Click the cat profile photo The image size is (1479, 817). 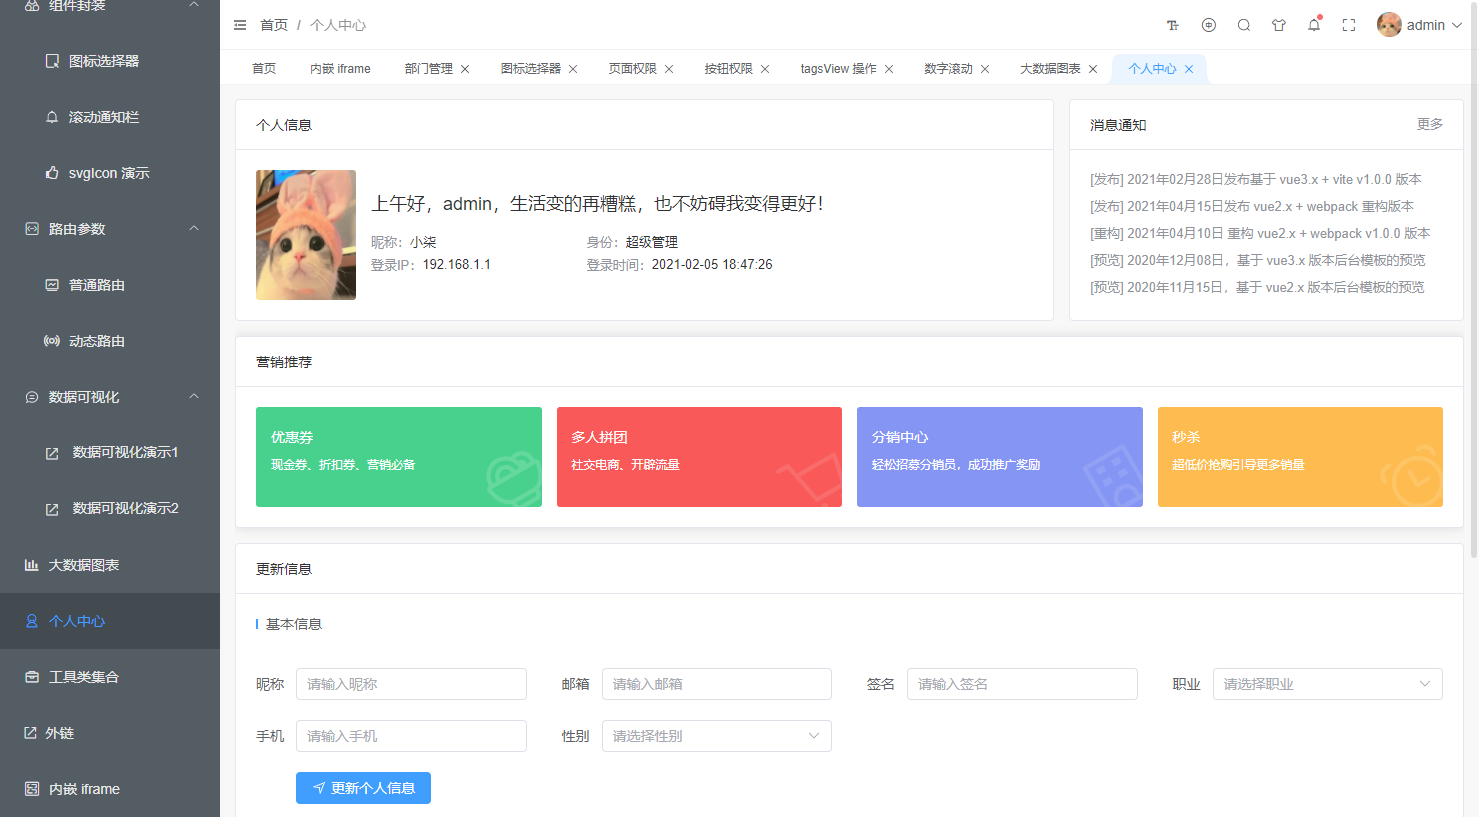(x=306, y=235)
